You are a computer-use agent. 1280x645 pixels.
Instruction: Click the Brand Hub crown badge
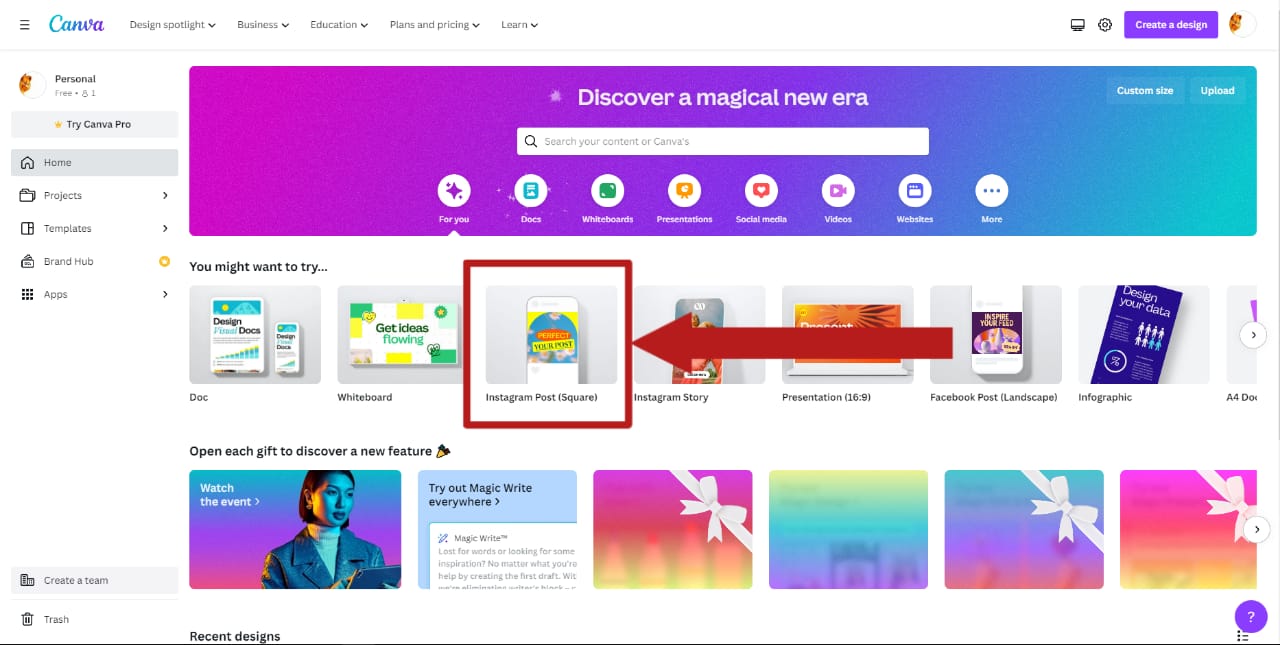click(164, 261)
